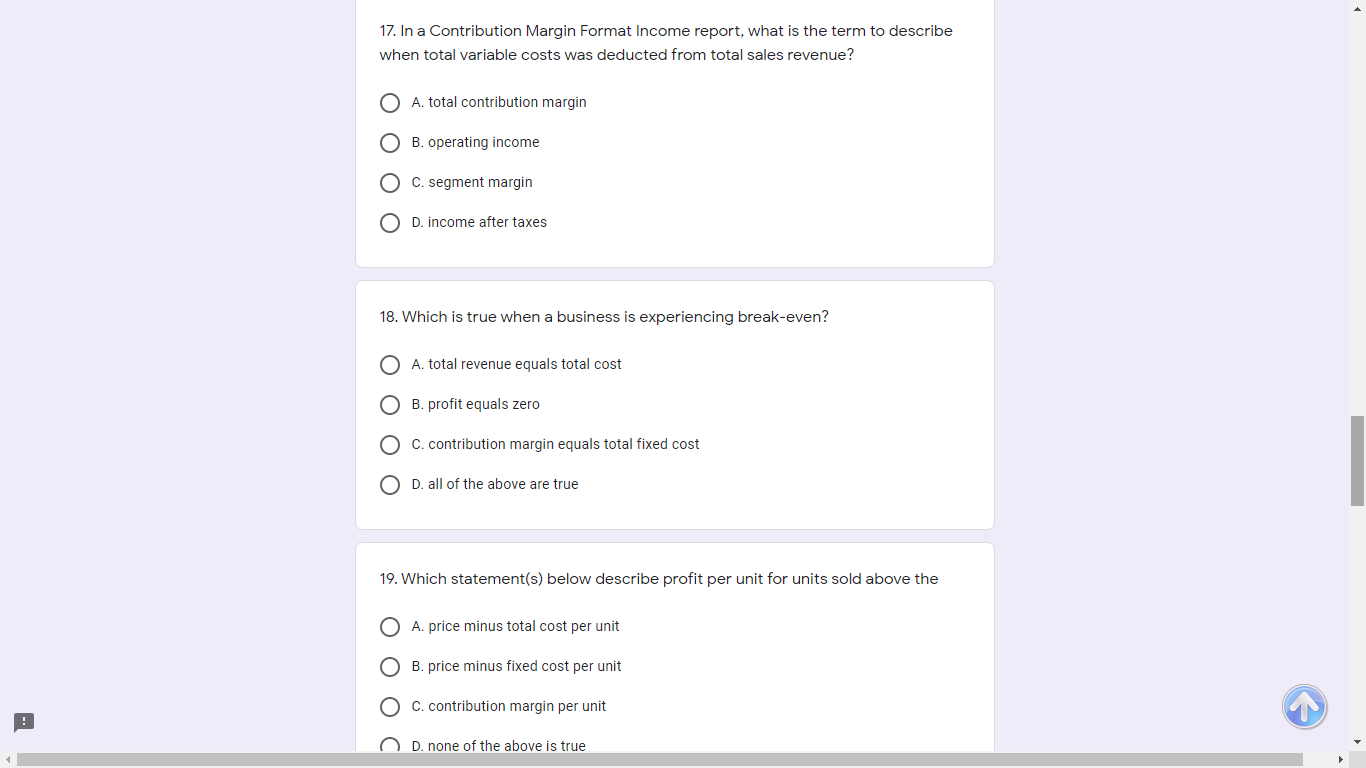Choose B. profit equals zero for question 18

coord(390,404)
